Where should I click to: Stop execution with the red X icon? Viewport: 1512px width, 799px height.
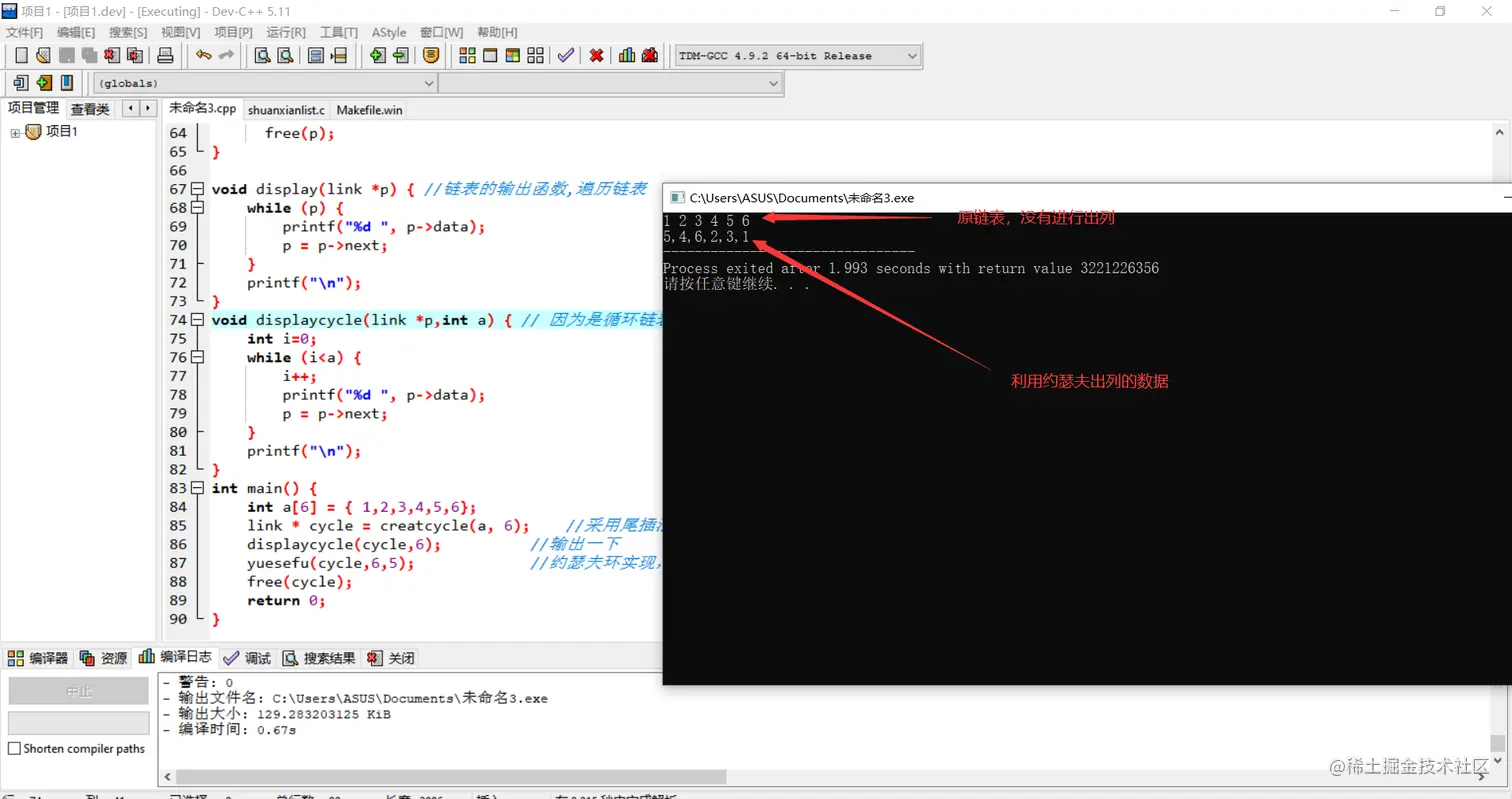coord(596,56)
